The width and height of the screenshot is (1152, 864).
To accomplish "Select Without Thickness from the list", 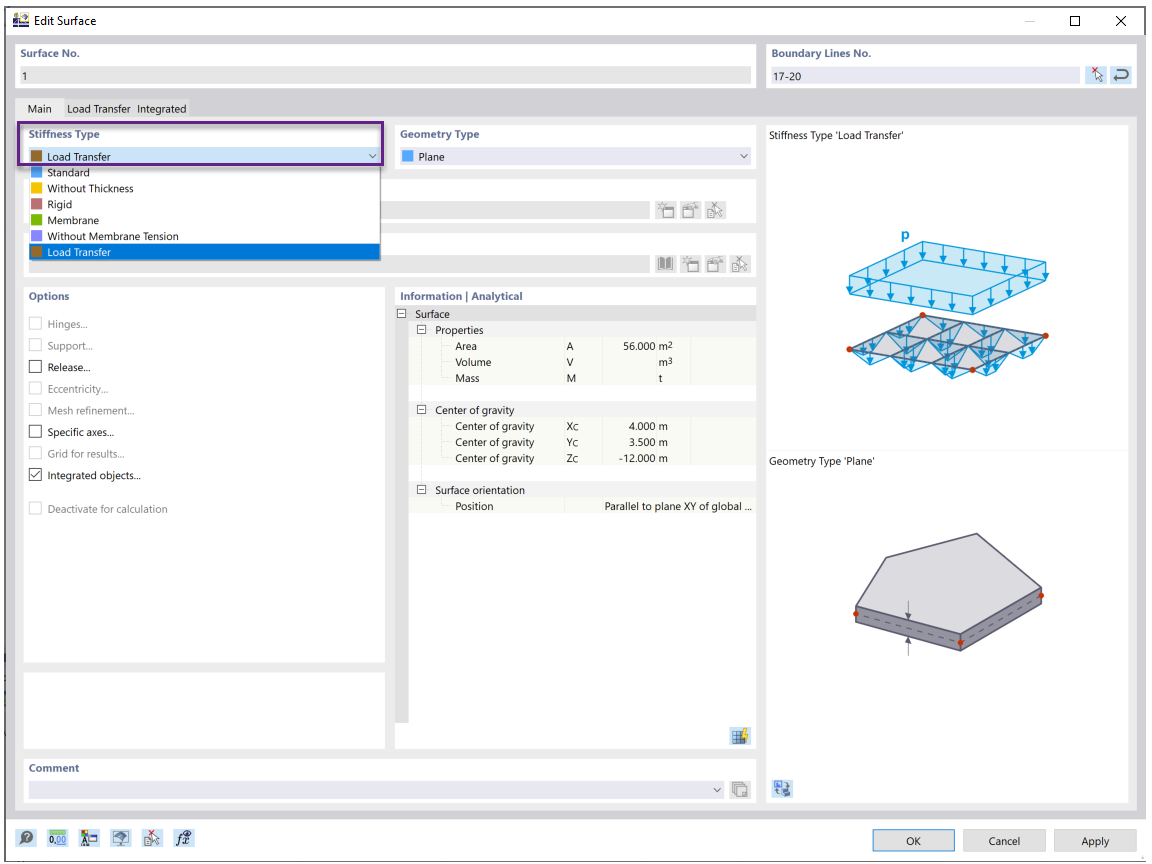I will click(x=204, y=189).
